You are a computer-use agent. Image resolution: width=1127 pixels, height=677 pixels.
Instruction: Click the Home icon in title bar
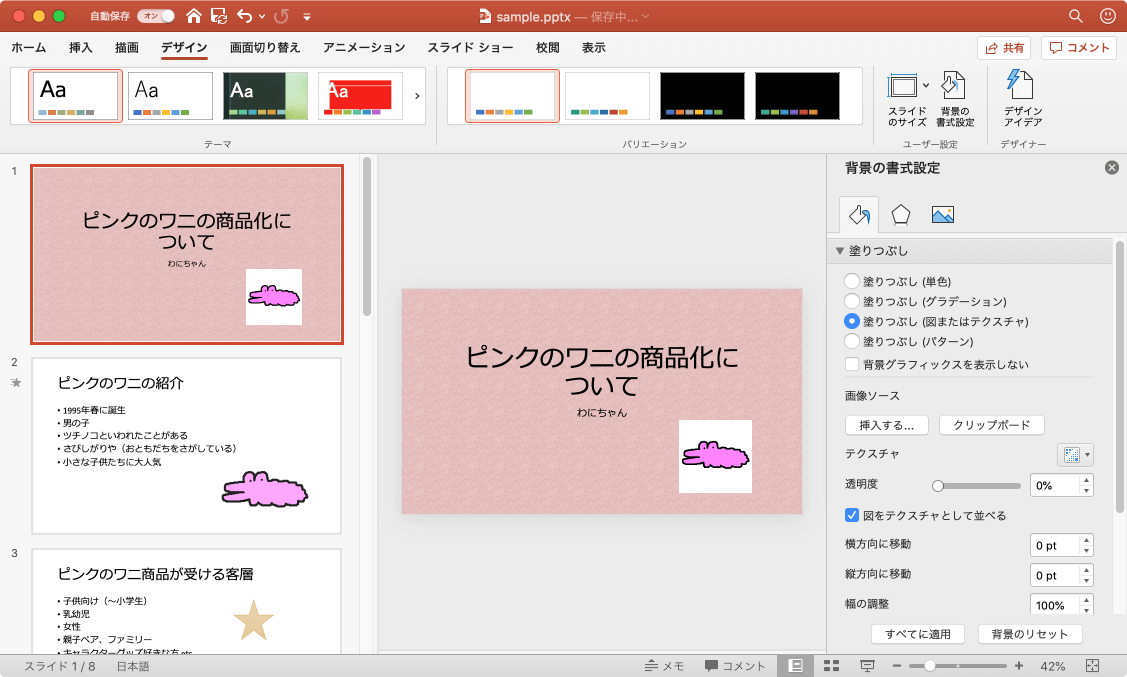coord(194,16)
